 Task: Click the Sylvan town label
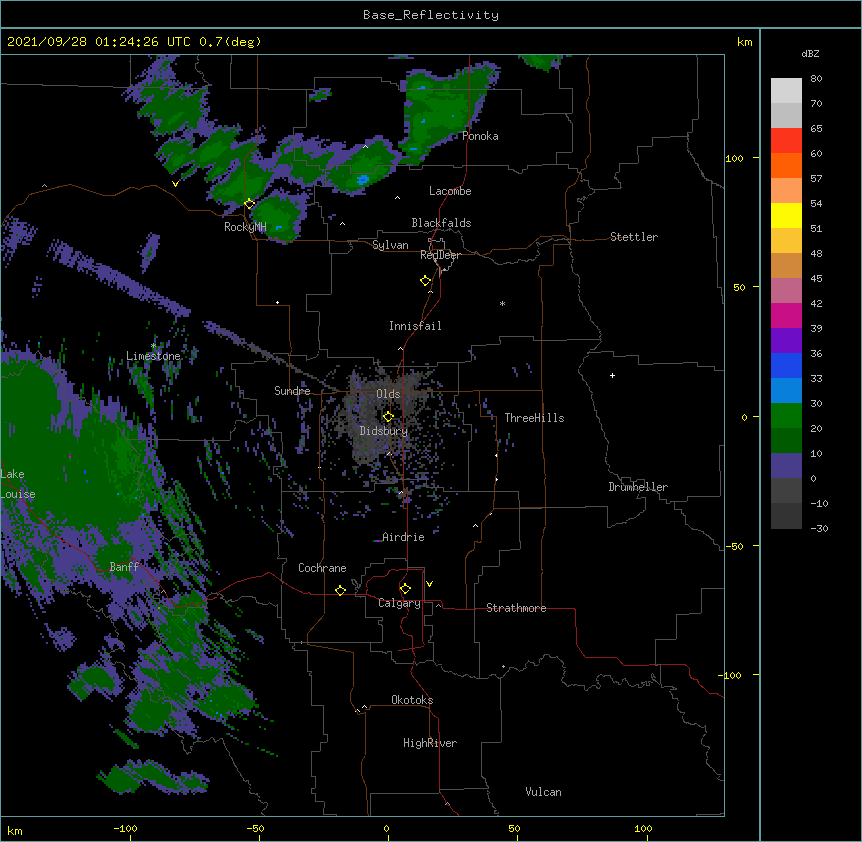[x=390, y=245]
